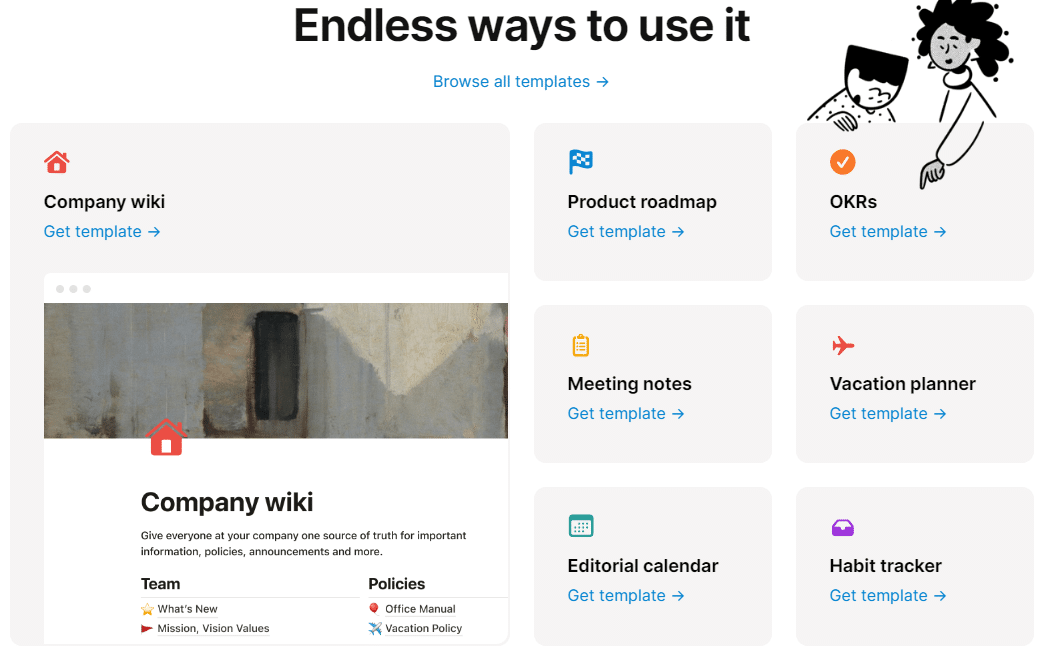Get the Habit tracker template
Viewport: 1064px width, 657px height.
tap(888, 596)
